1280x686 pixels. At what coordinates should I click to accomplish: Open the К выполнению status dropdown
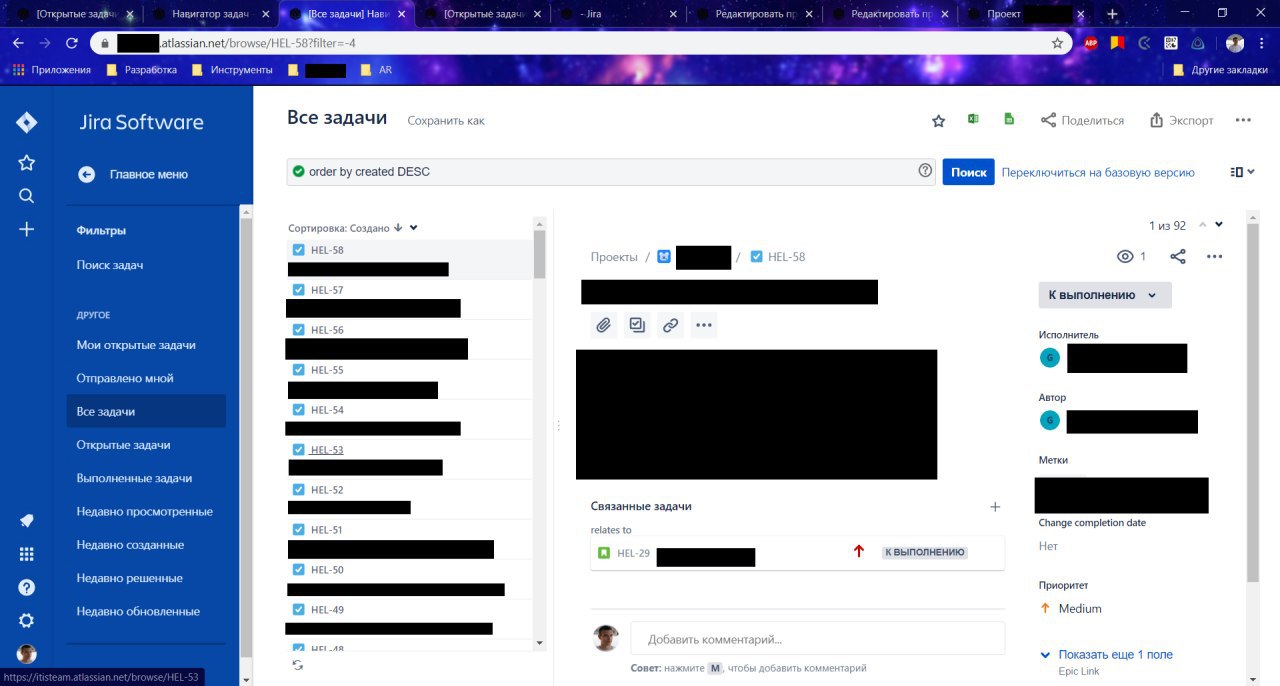1104,295
